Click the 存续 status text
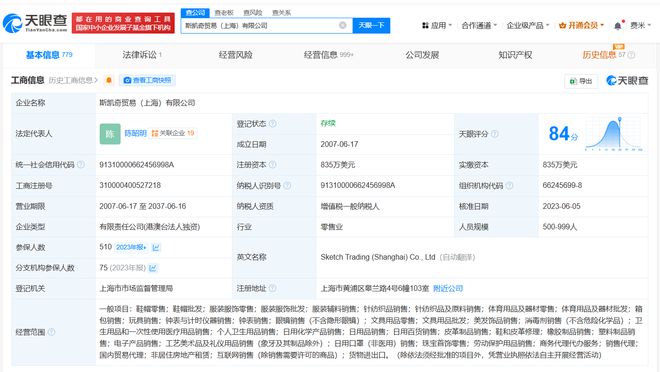 [328, 123]
